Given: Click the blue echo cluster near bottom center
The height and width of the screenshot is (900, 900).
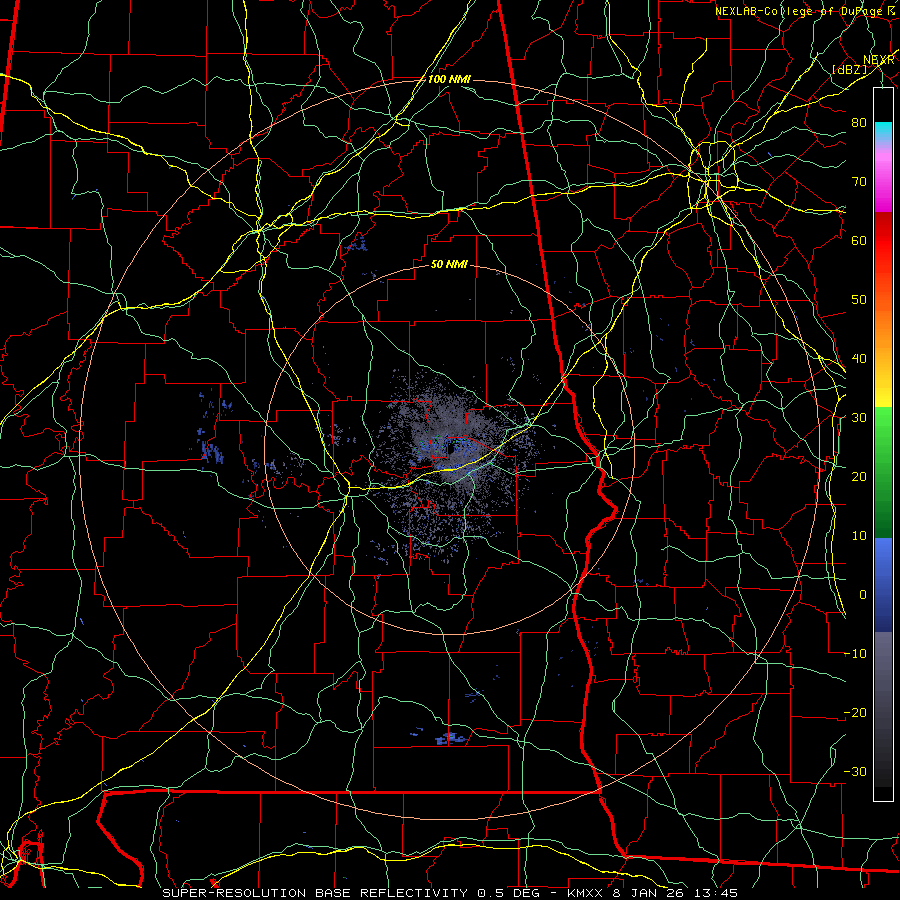Looking at the screenshot, I should point(450,738).
